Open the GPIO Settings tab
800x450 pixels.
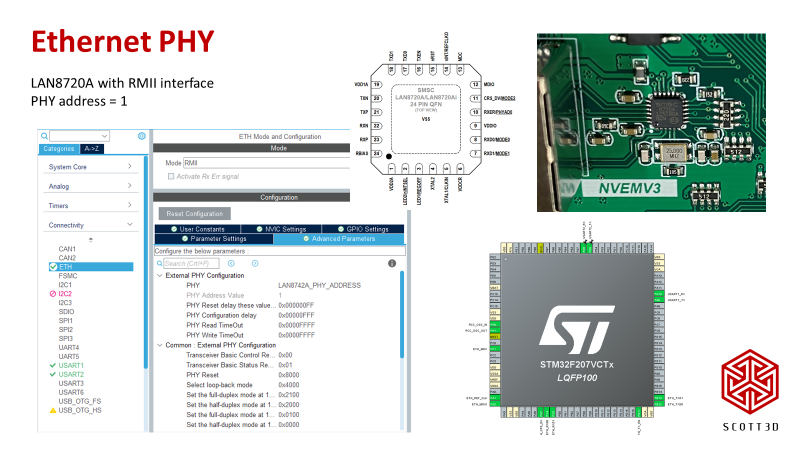(x=363, y=229)
